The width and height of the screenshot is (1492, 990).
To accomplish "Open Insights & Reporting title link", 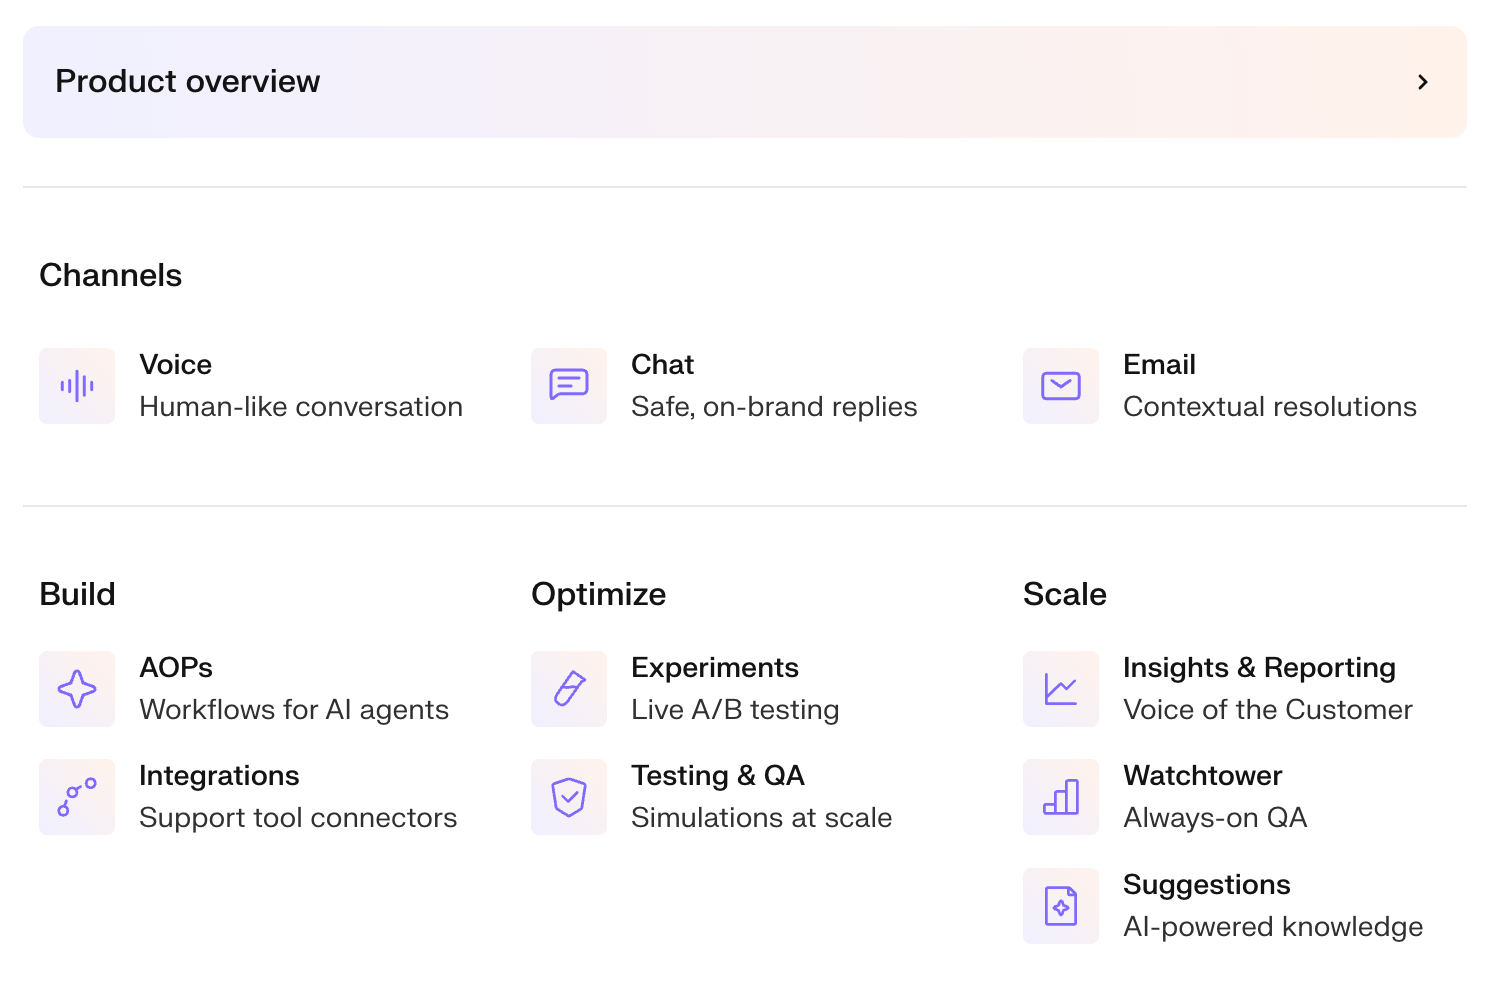I will click(1259, 668).
